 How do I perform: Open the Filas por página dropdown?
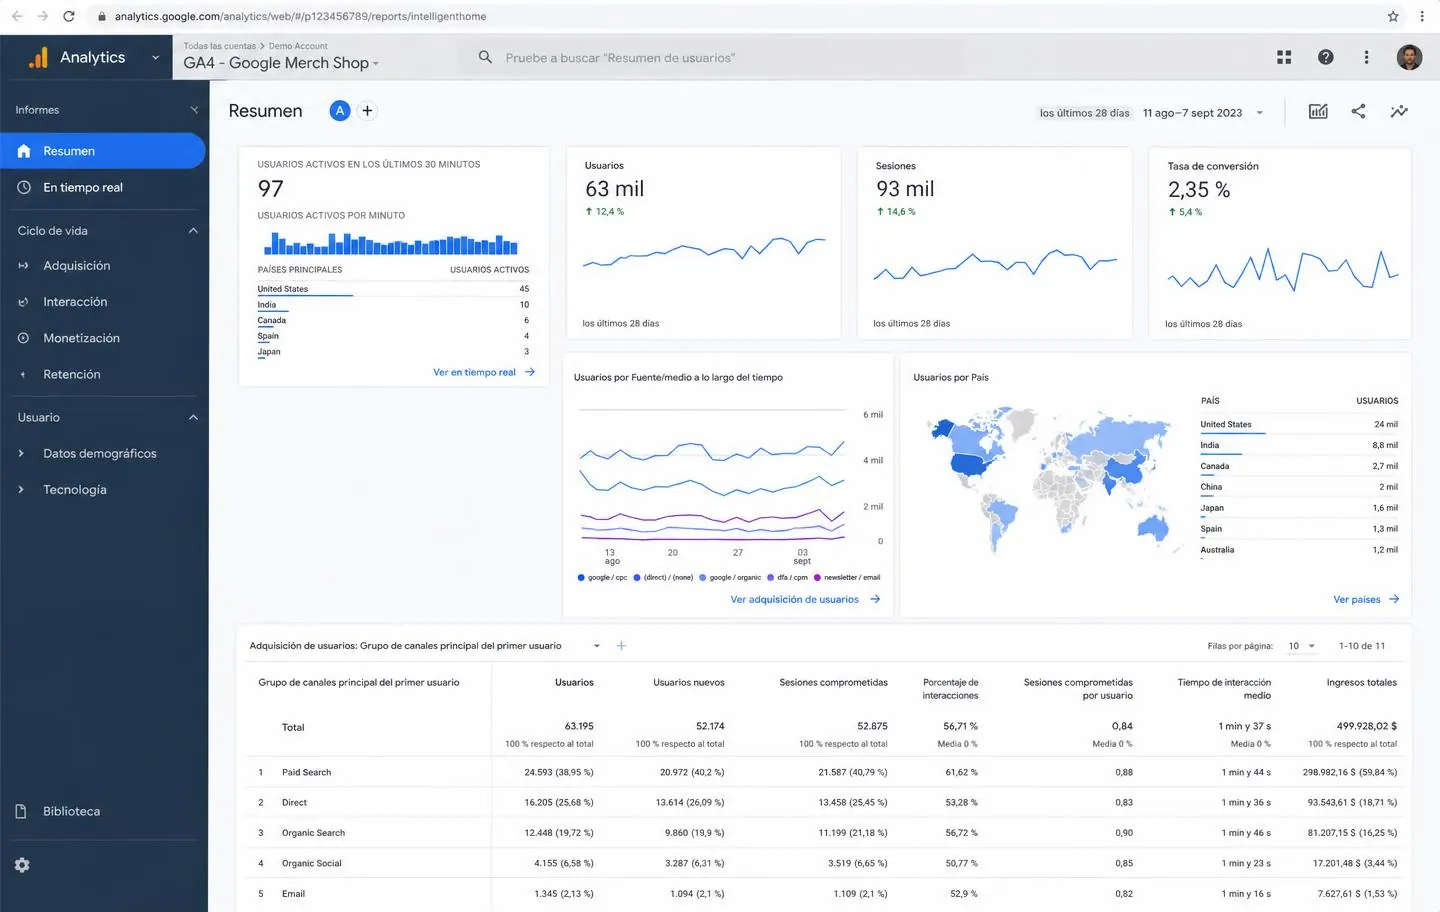point(1301,646)
